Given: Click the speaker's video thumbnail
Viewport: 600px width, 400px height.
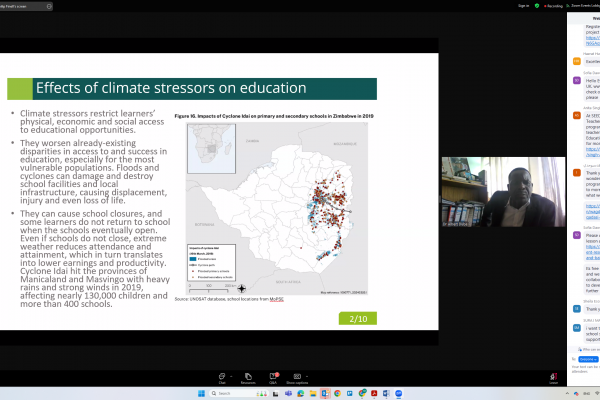Looking at the screenshot, I should point(503,191).
